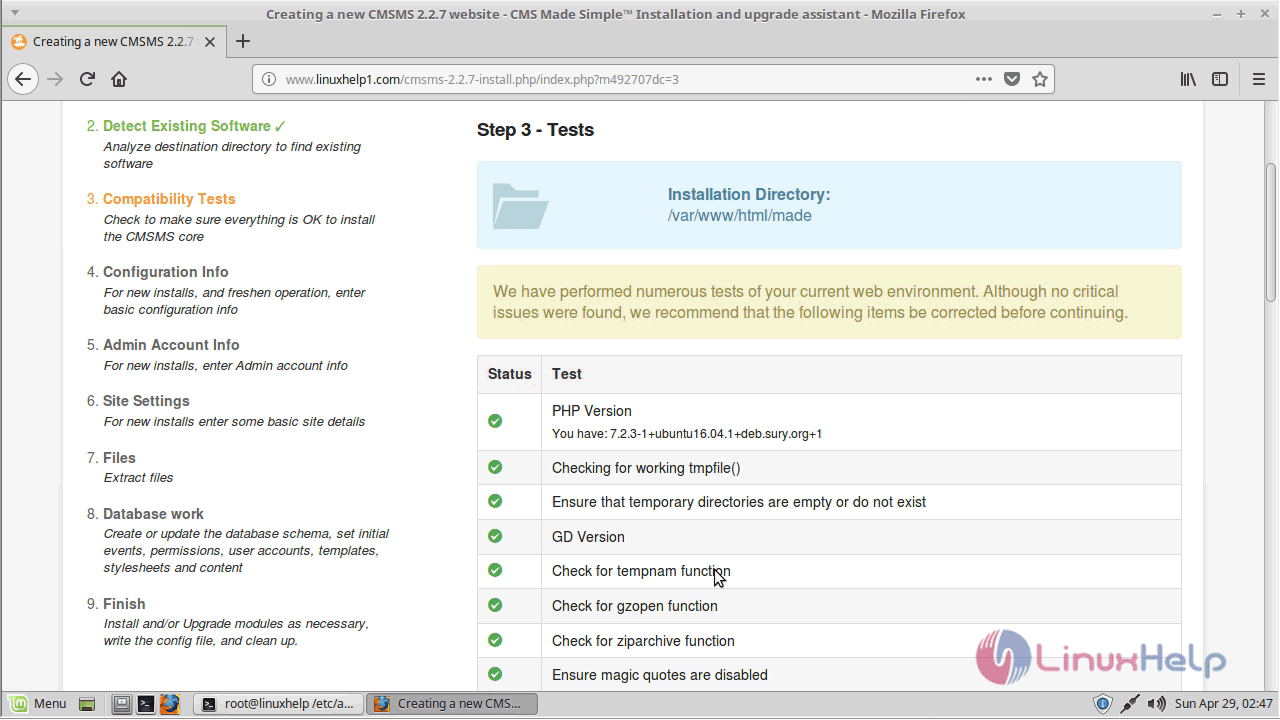The width and height of the screenshot is (1280, 720).
Task: Launch Firefox from the panel launcher
Action: pos(169,704)
